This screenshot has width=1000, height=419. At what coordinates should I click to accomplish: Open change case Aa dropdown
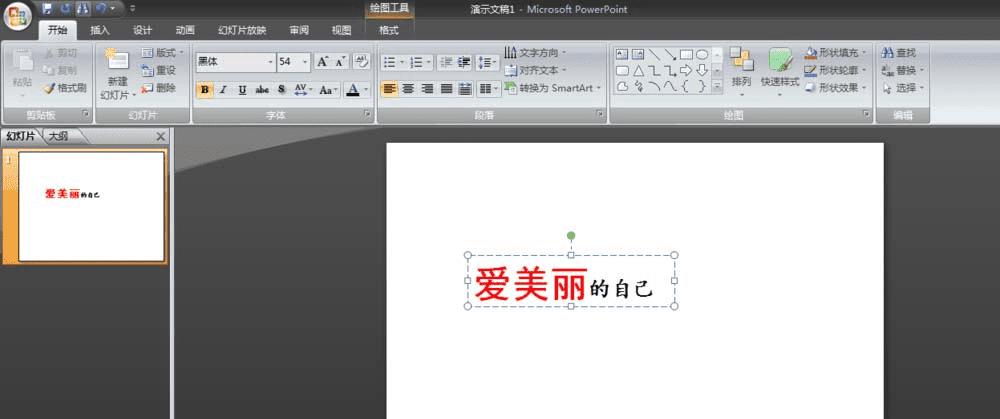click(328, 90)
